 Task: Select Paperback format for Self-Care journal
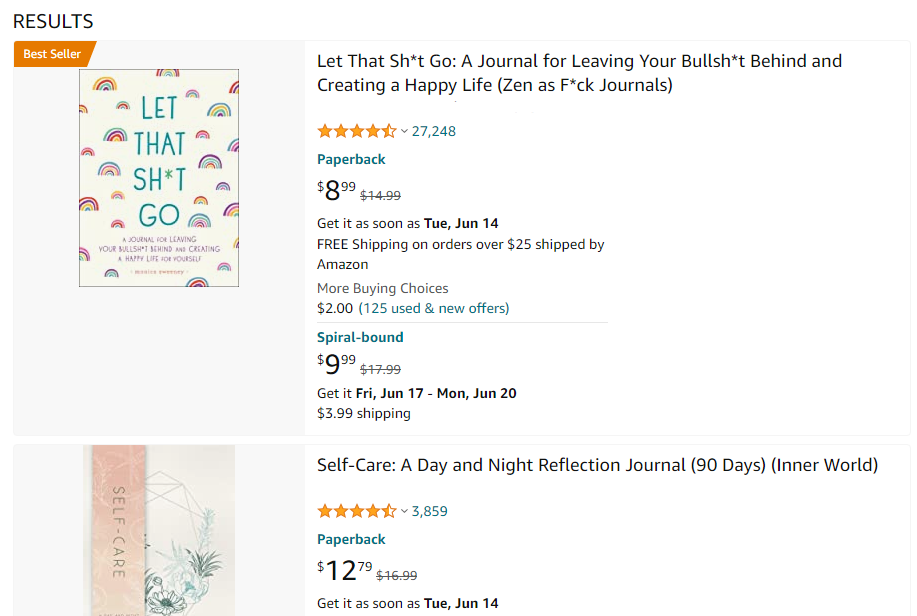pyautogui.click(x=351, y=539)
